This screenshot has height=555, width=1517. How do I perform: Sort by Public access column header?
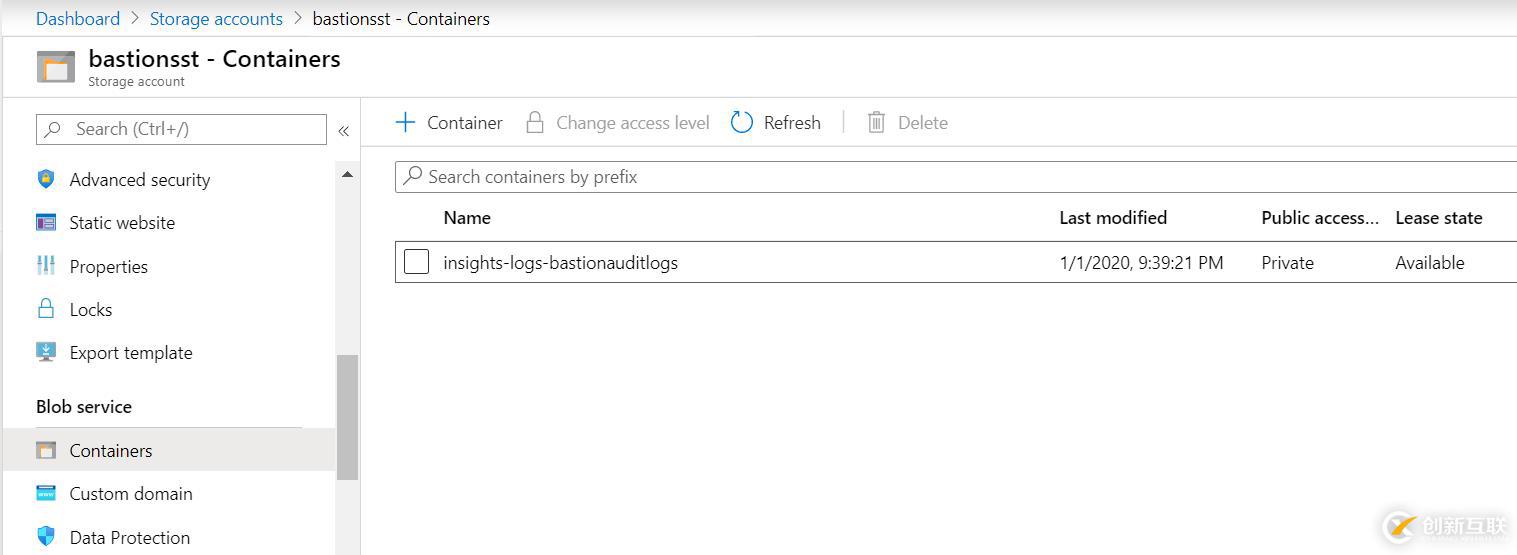1320,218
